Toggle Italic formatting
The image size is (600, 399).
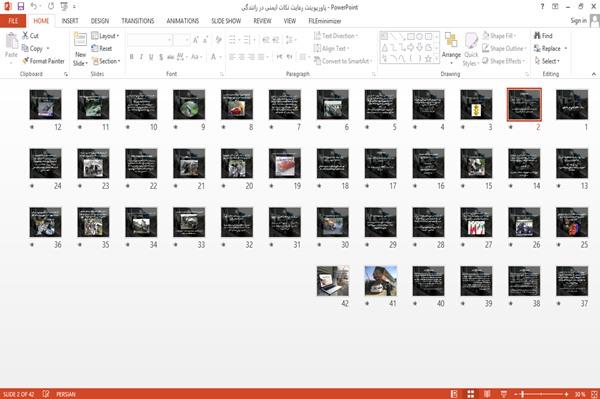coord(141,57)
